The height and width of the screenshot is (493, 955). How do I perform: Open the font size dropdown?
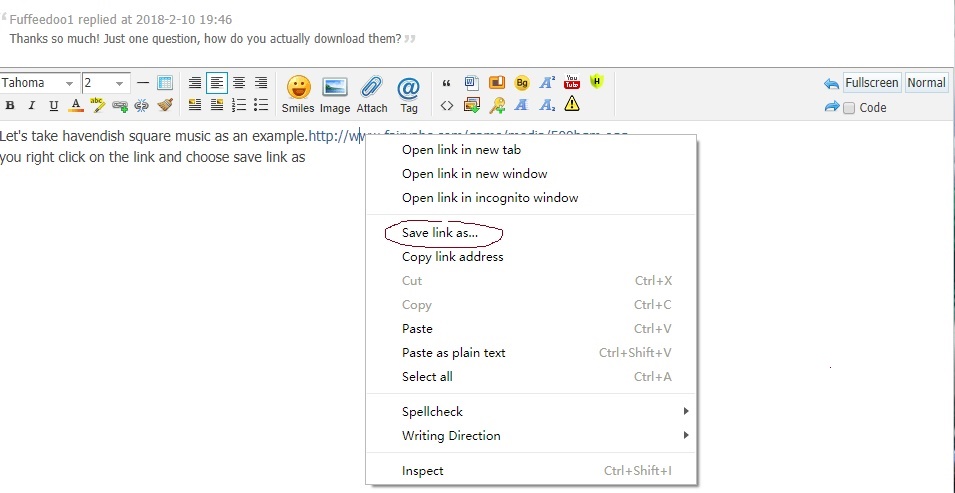click(x=105, y=83)
